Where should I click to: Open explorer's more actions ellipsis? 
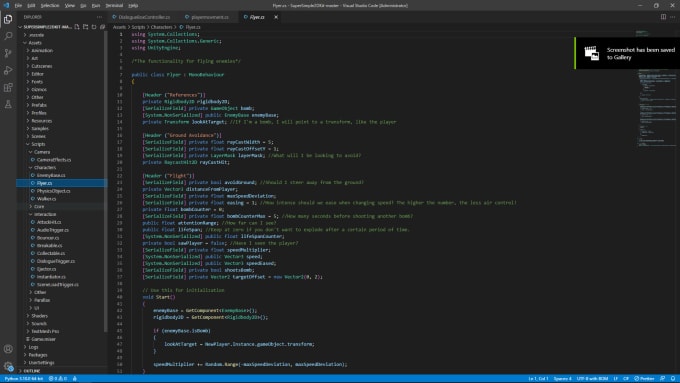tap(99, 17)
